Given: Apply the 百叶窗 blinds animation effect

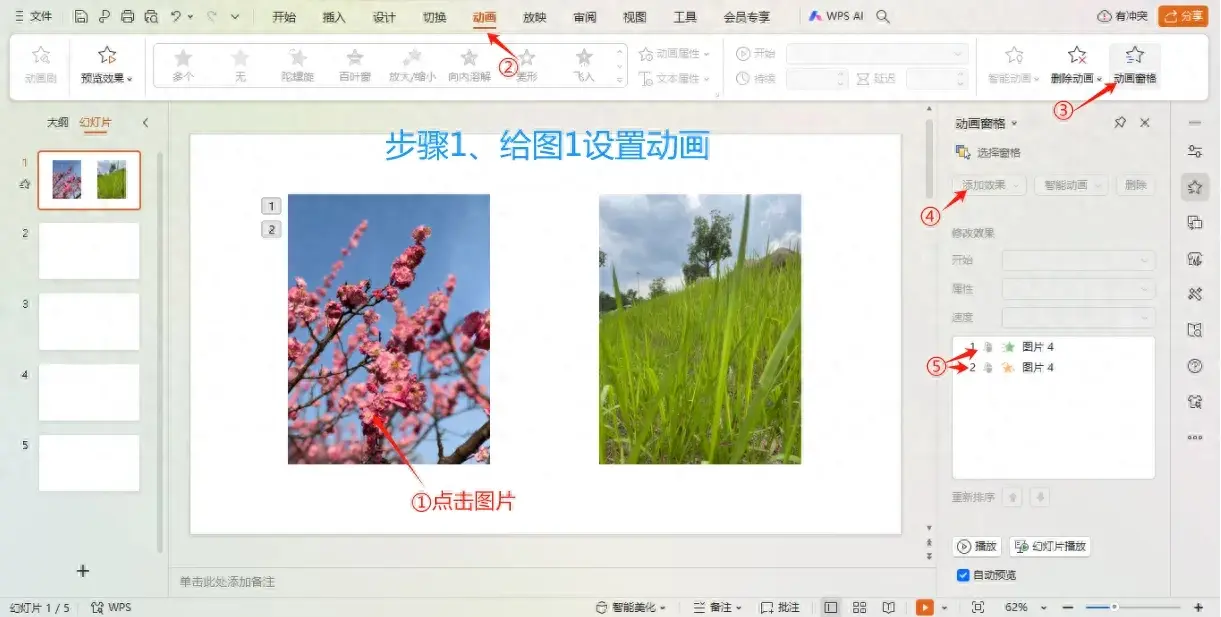Looking at the screenshot, I should [354, 62].
